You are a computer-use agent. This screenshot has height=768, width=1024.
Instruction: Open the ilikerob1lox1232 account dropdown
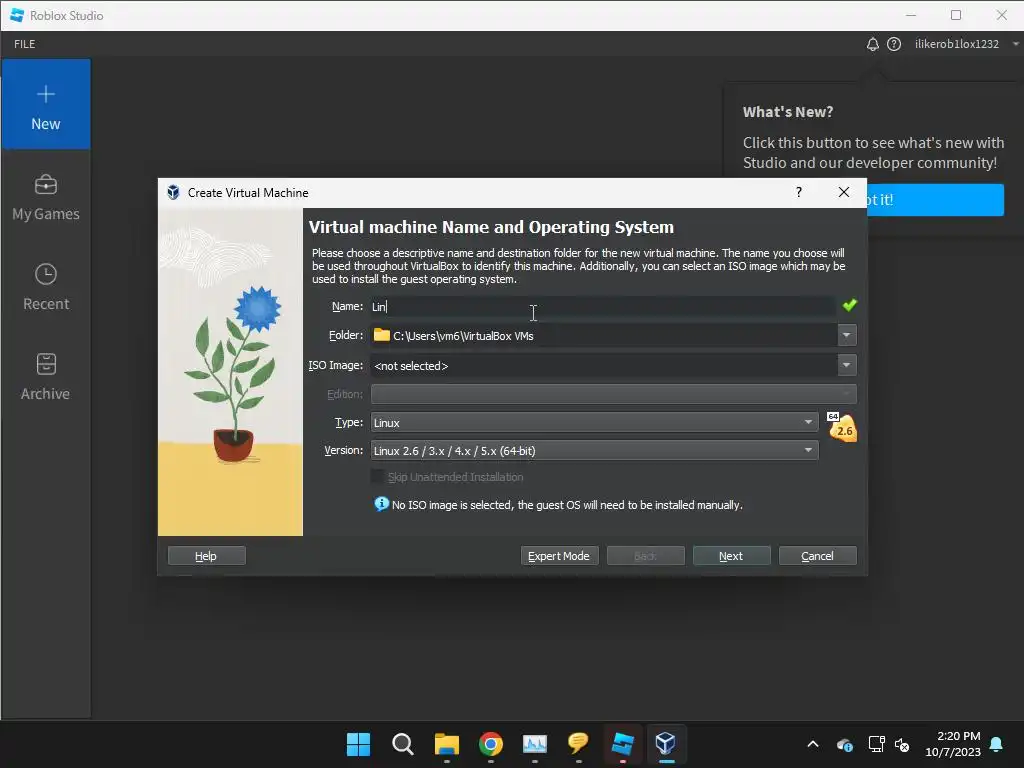point(966,44)
